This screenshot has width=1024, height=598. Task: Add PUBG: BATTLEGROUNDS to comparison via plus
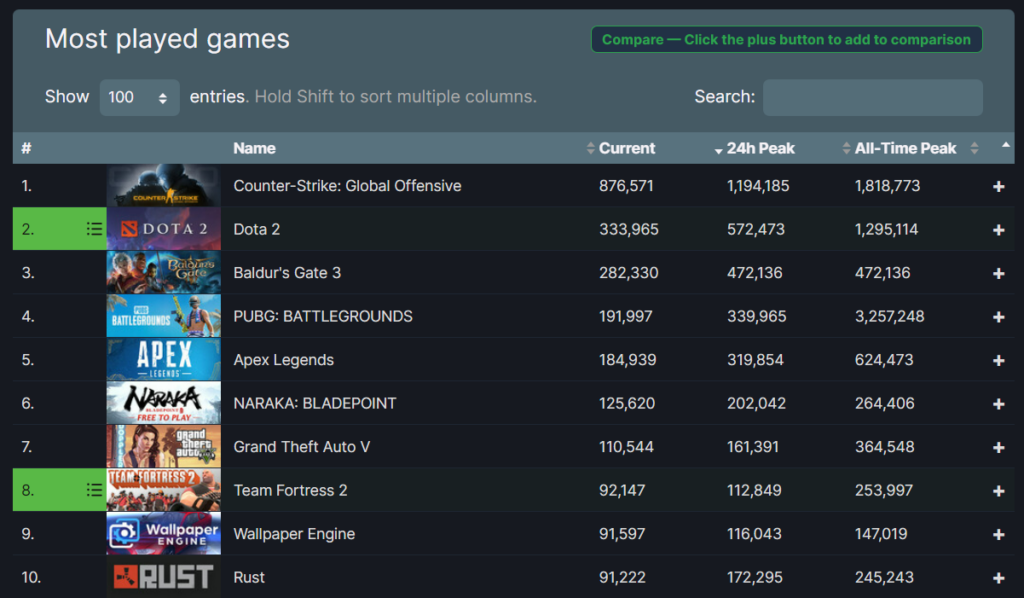[x=998, y=317]
